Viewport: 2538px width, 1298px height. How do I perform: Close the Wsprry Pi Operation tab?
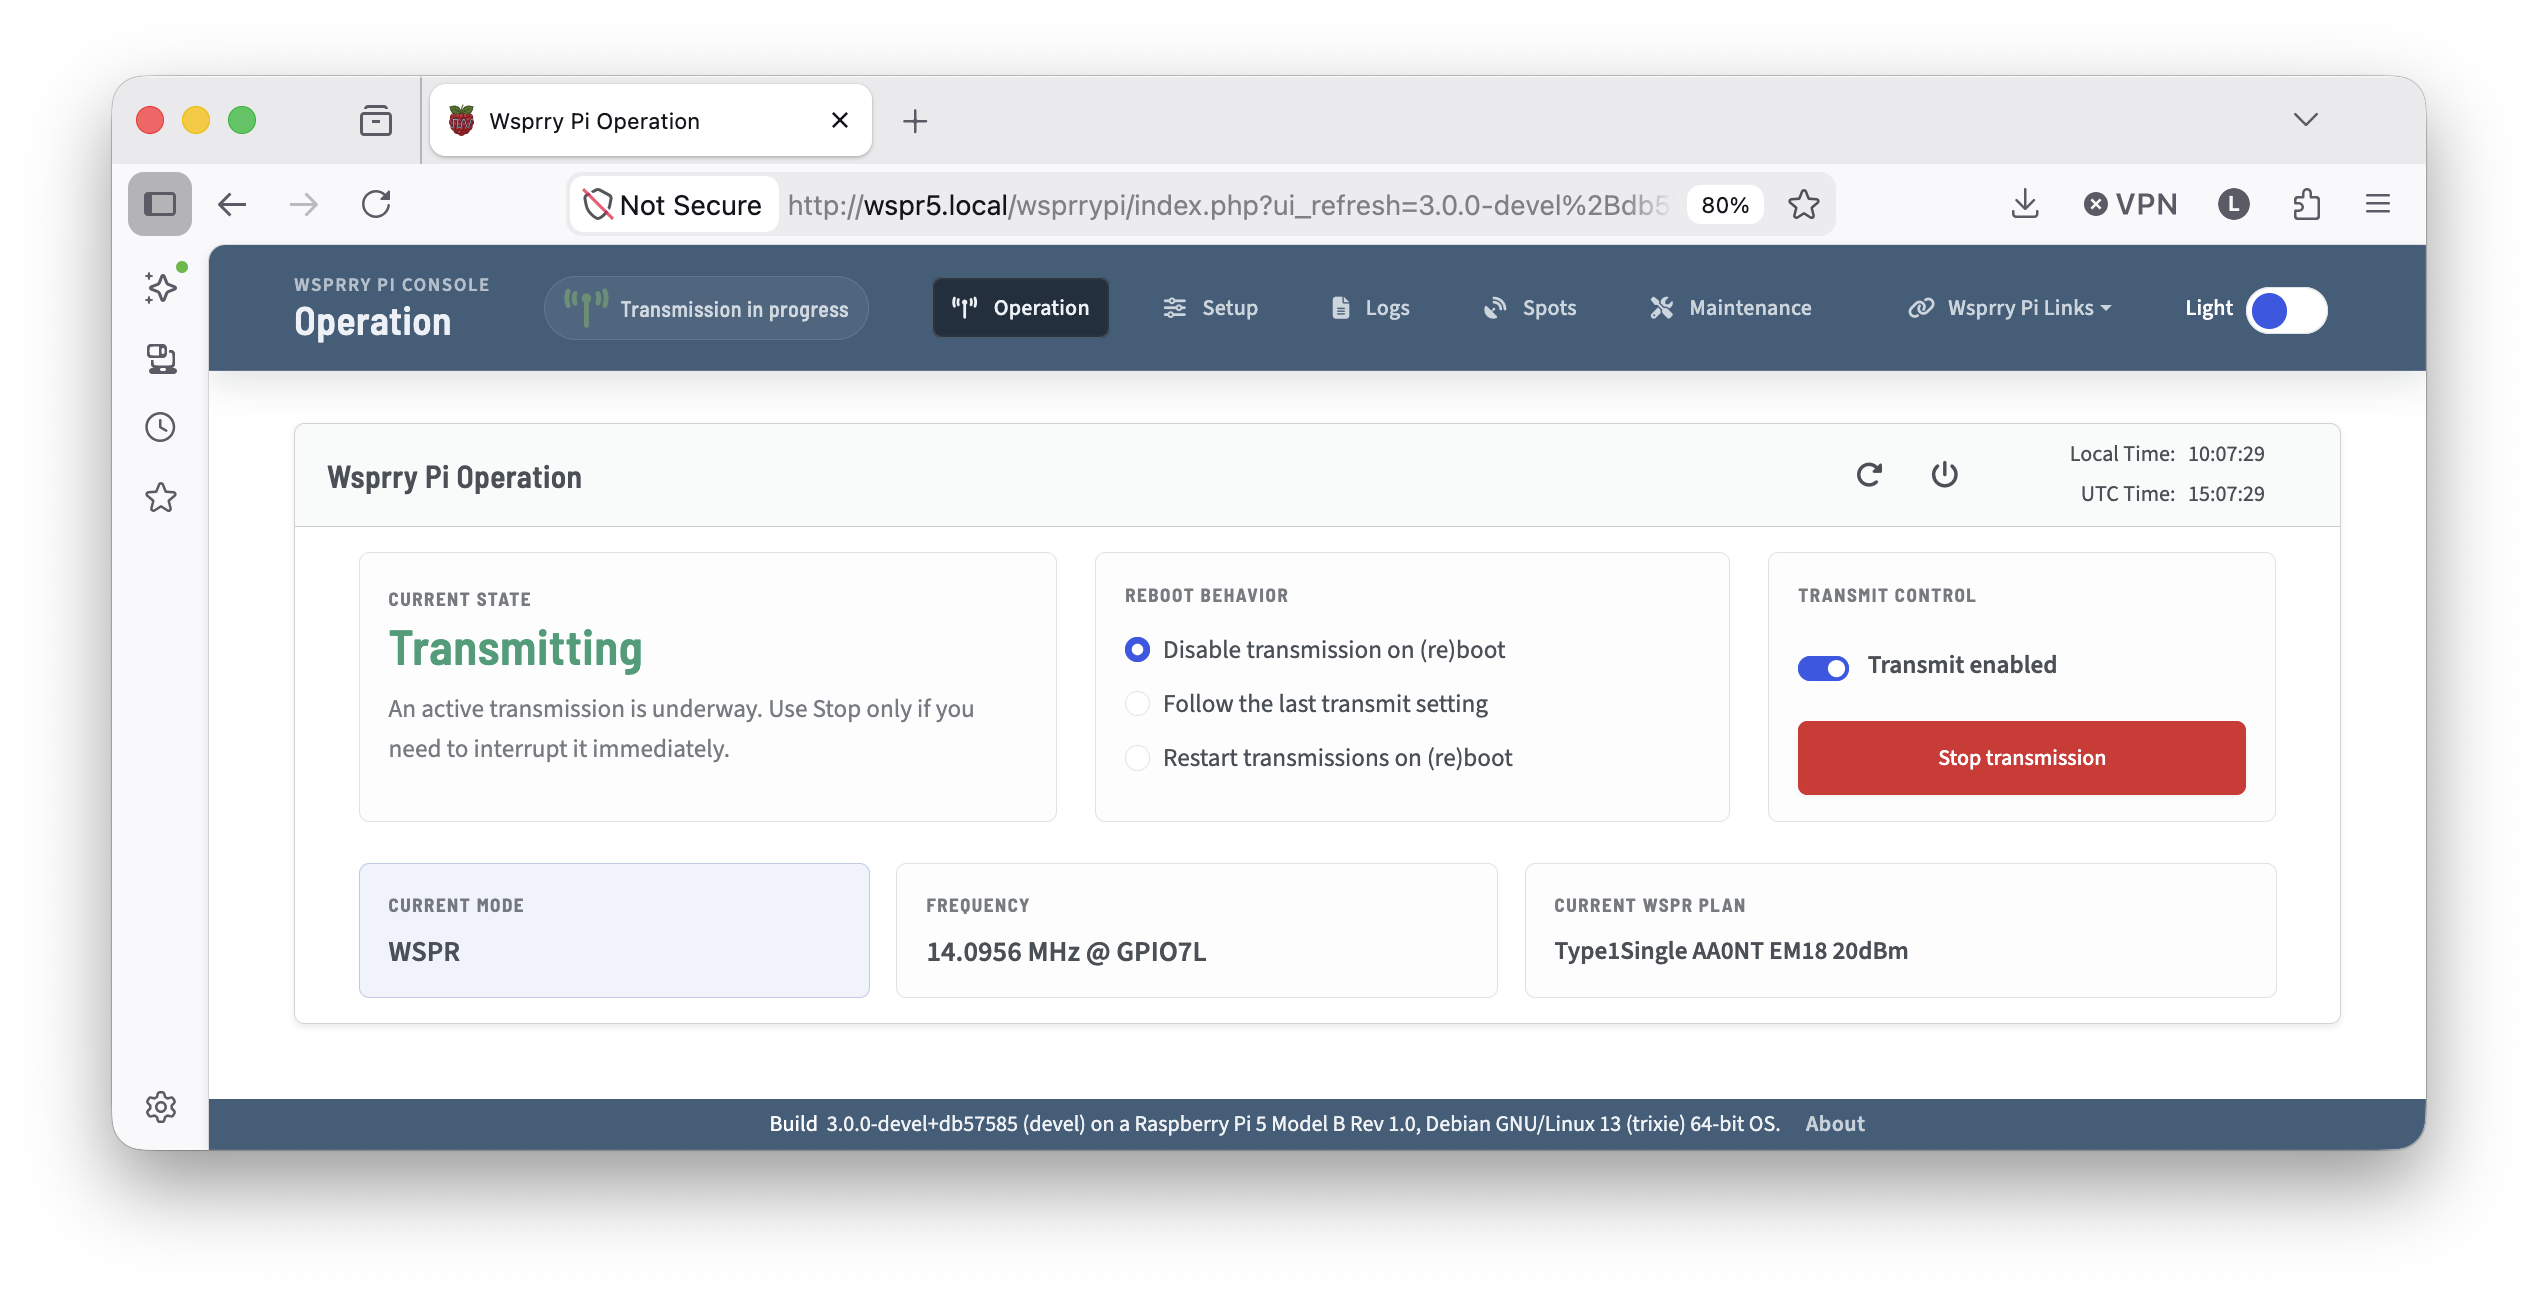tap(840, 120)
